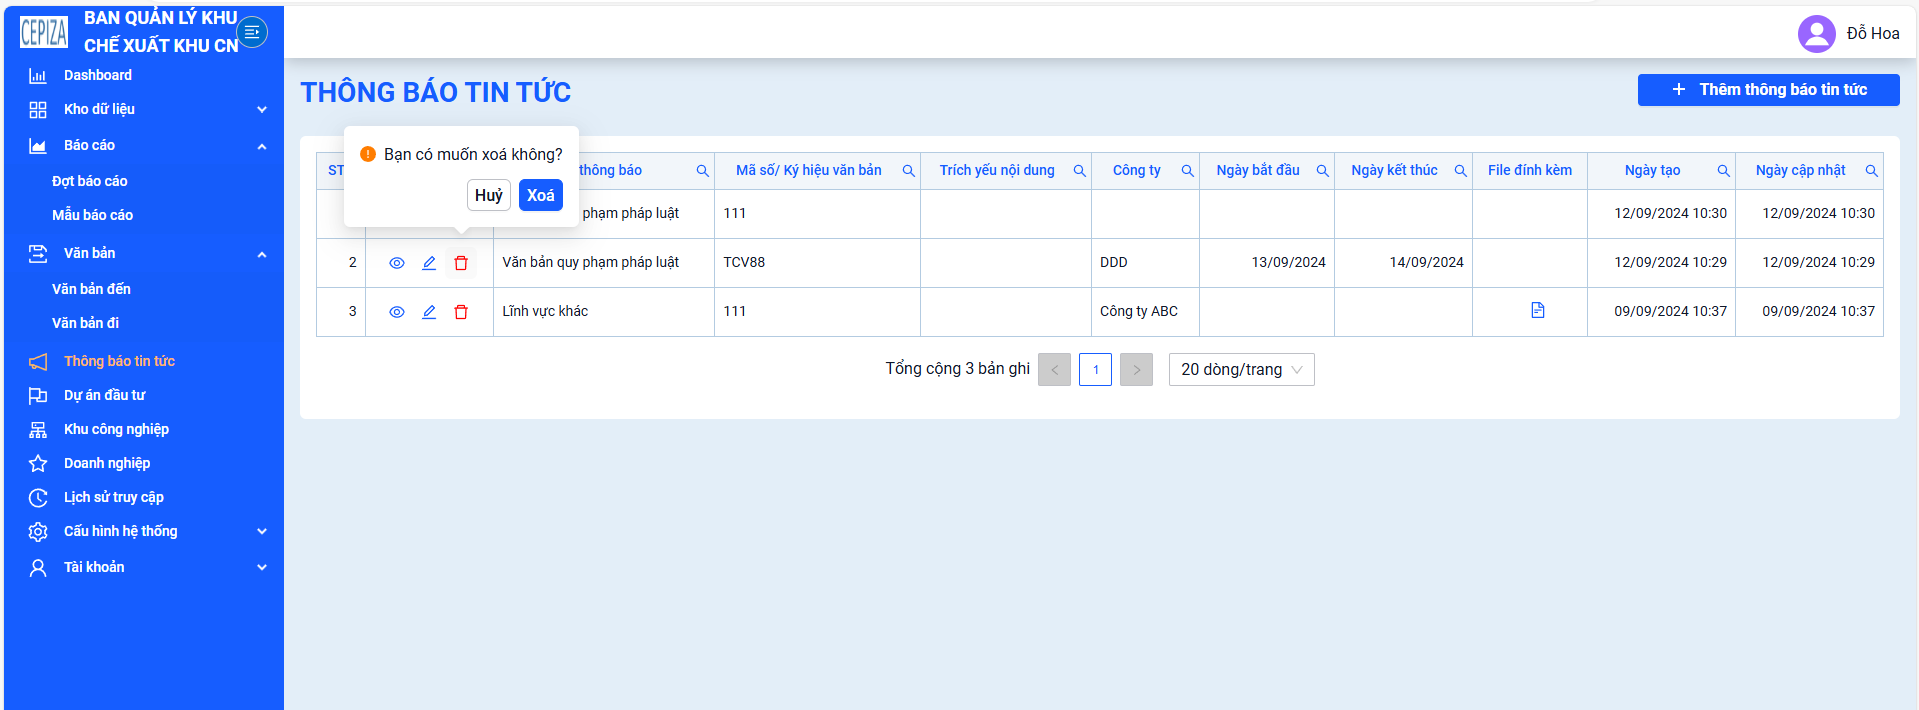Click the Đỗ Hoa username
This screenshot has width=1919, height=710.
click(x=1873, y=34)
